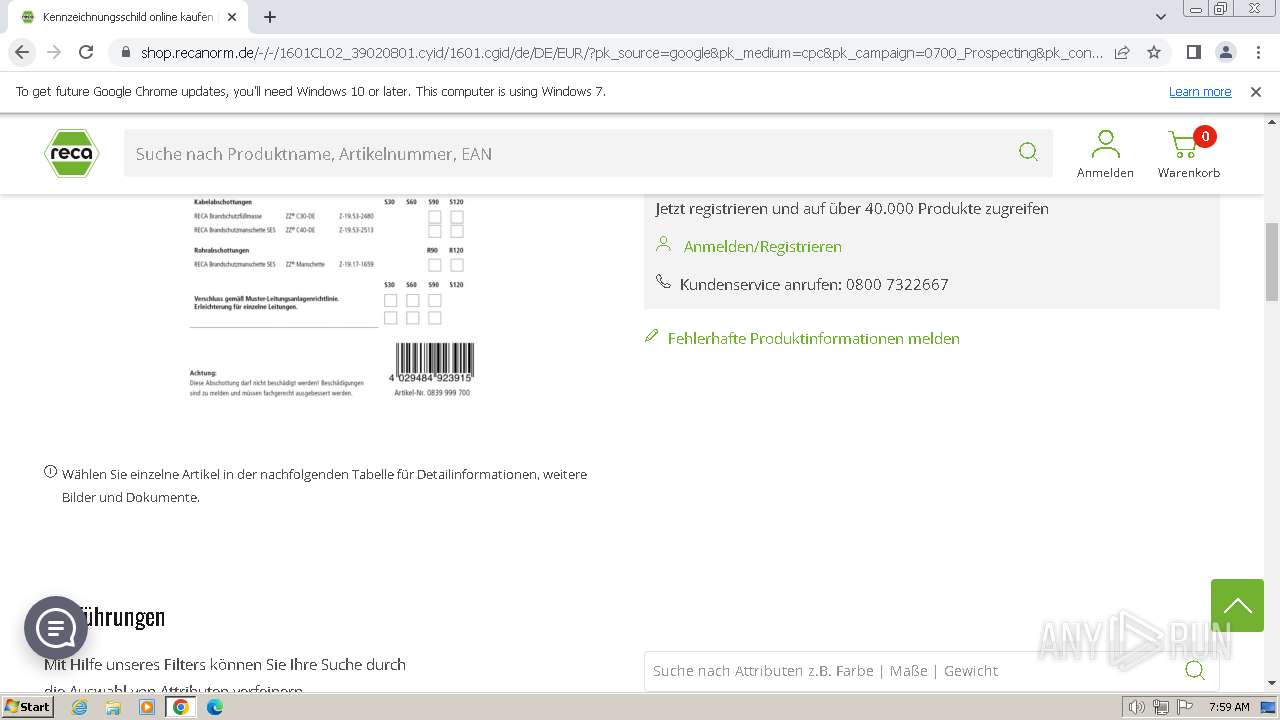Image resolution: width=1280 pixels, height=720 pixels.
Task: Click the info icon next to Wählen Sie
Action: [x=50, y=472]
